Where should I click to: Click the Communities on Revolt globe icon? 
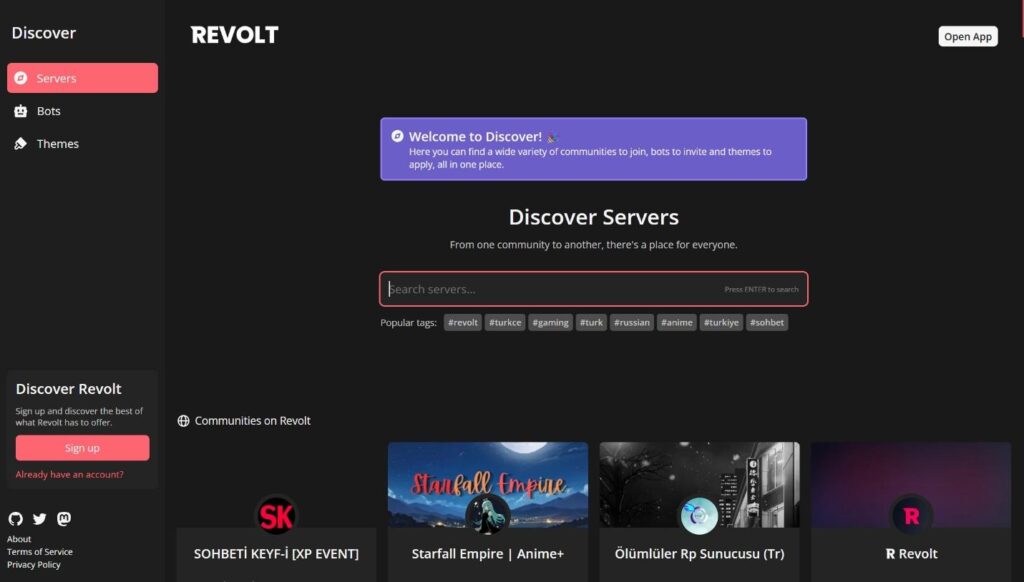coord(184,421)
